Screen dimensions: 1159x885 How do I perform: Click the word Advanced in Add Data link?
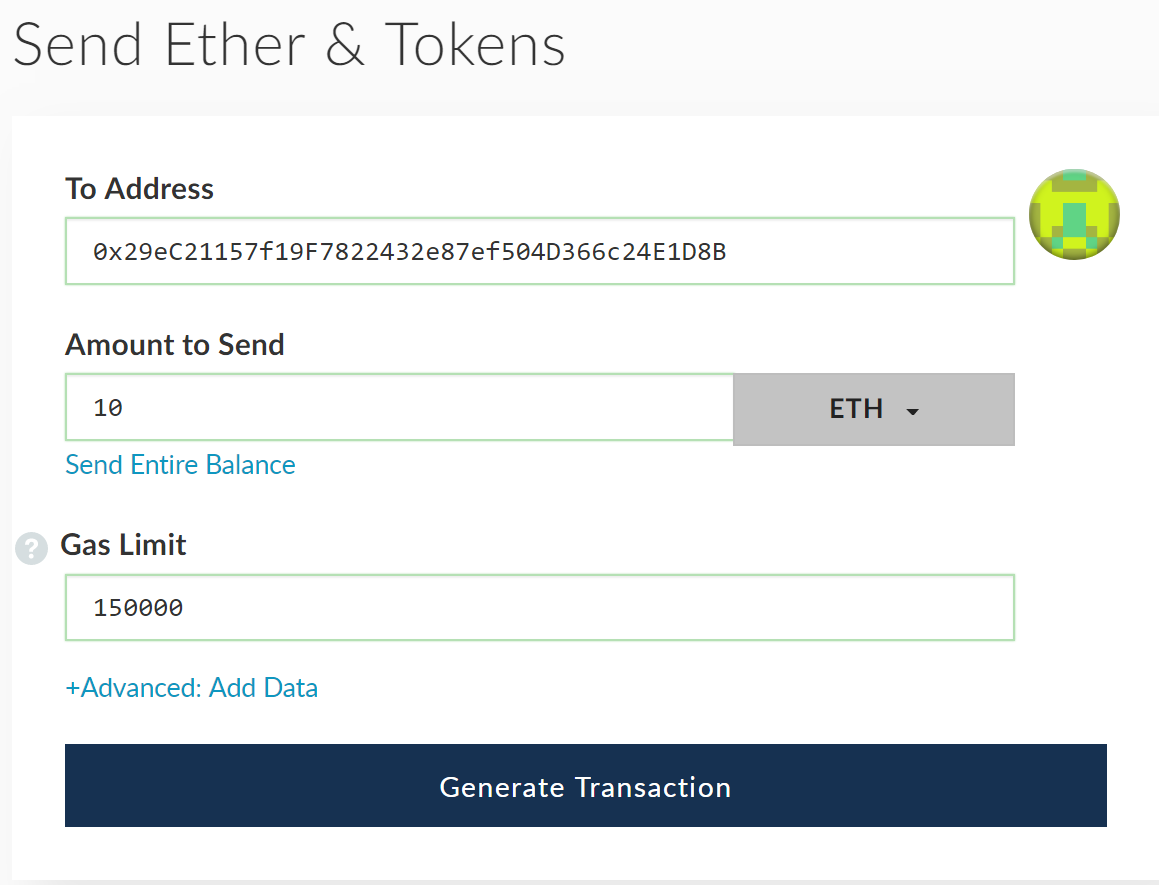point(140,688)
